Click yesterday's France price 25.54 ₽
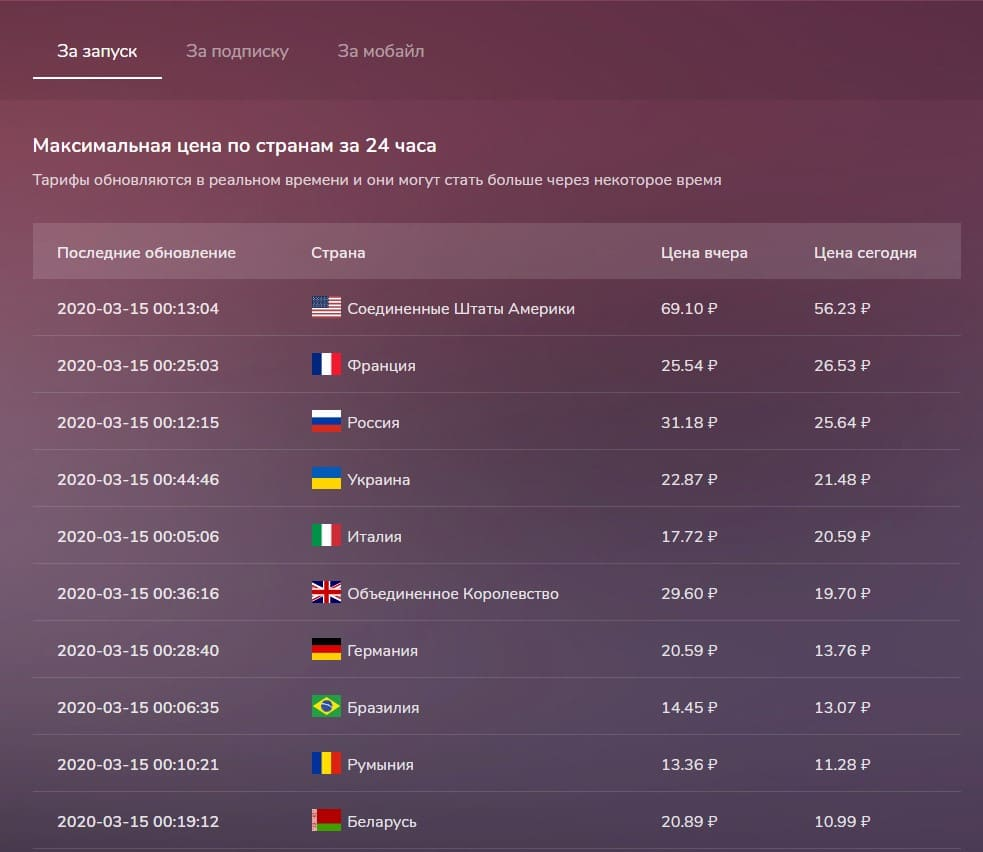983x852 pixels. point(689,366)
